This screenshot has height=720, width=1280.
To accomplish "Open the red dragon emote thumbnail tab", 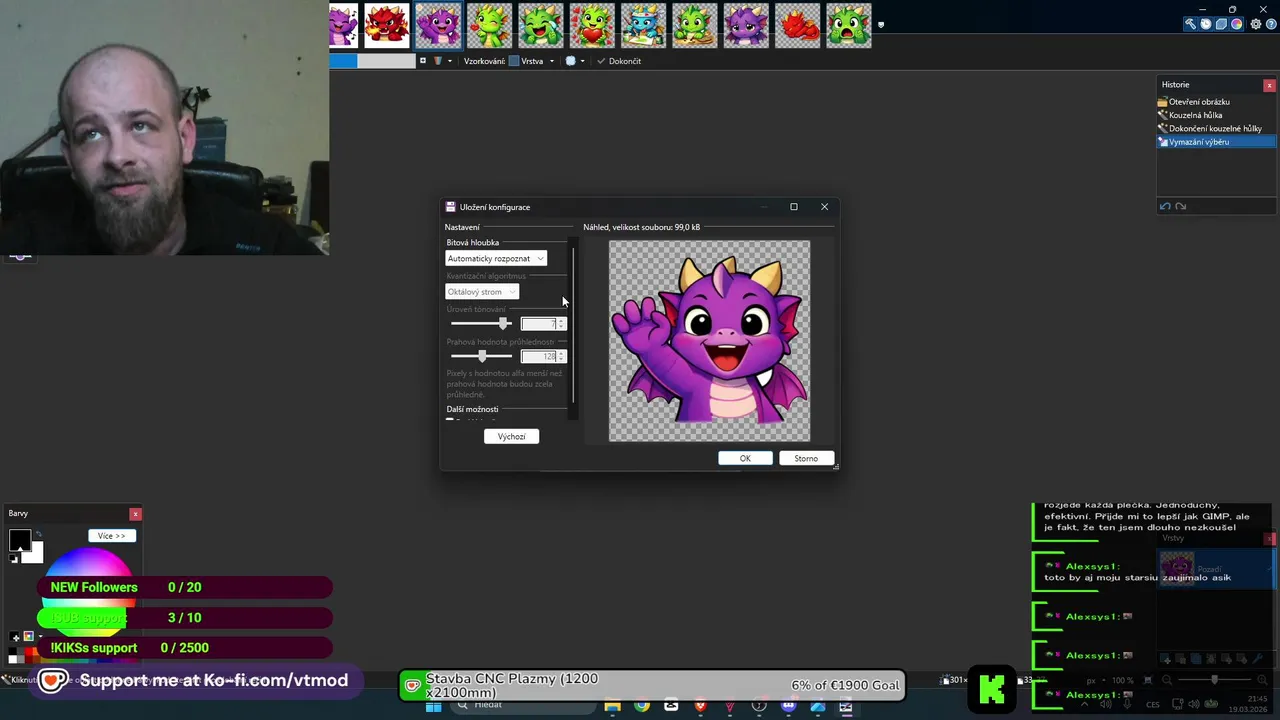I will coord(386,25).
